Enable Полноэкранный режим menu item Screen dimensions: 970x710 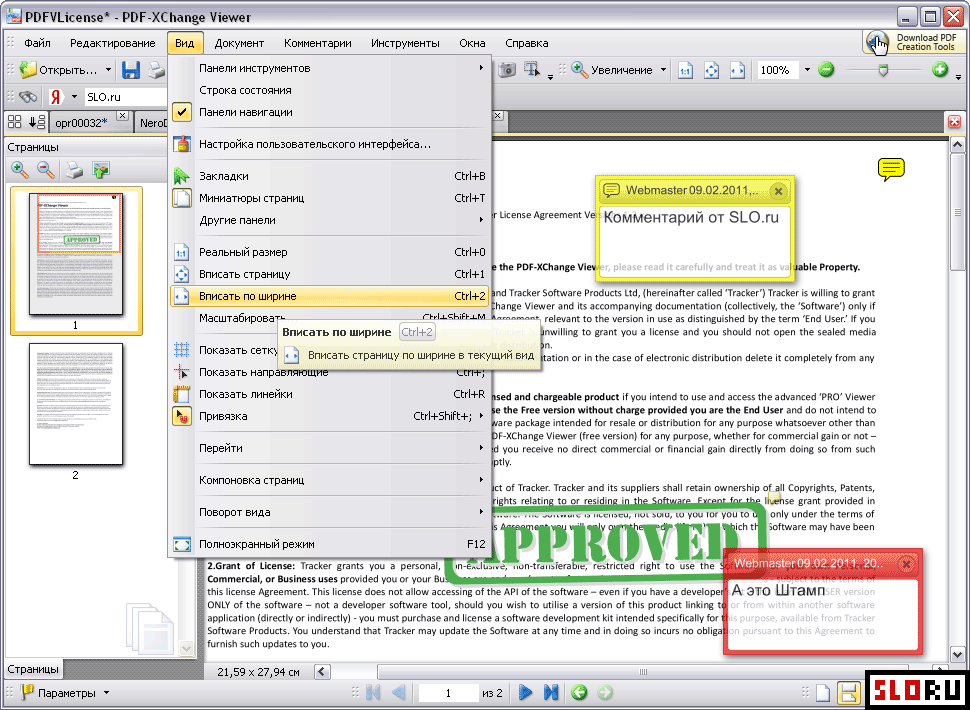click(330, 544)
